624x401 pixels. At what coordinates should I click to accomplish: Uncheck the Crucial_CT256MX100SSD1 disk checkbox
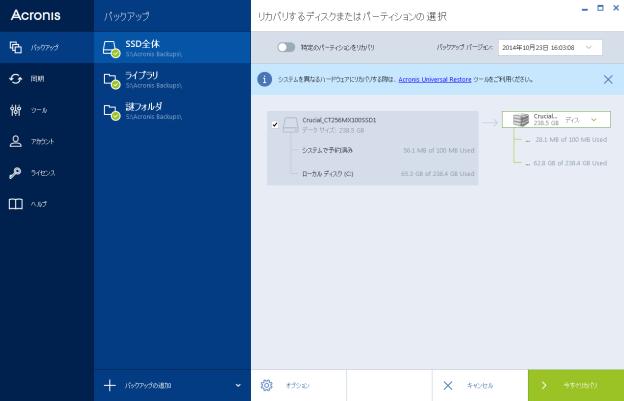pyautogui.click(x=275, y=125)
